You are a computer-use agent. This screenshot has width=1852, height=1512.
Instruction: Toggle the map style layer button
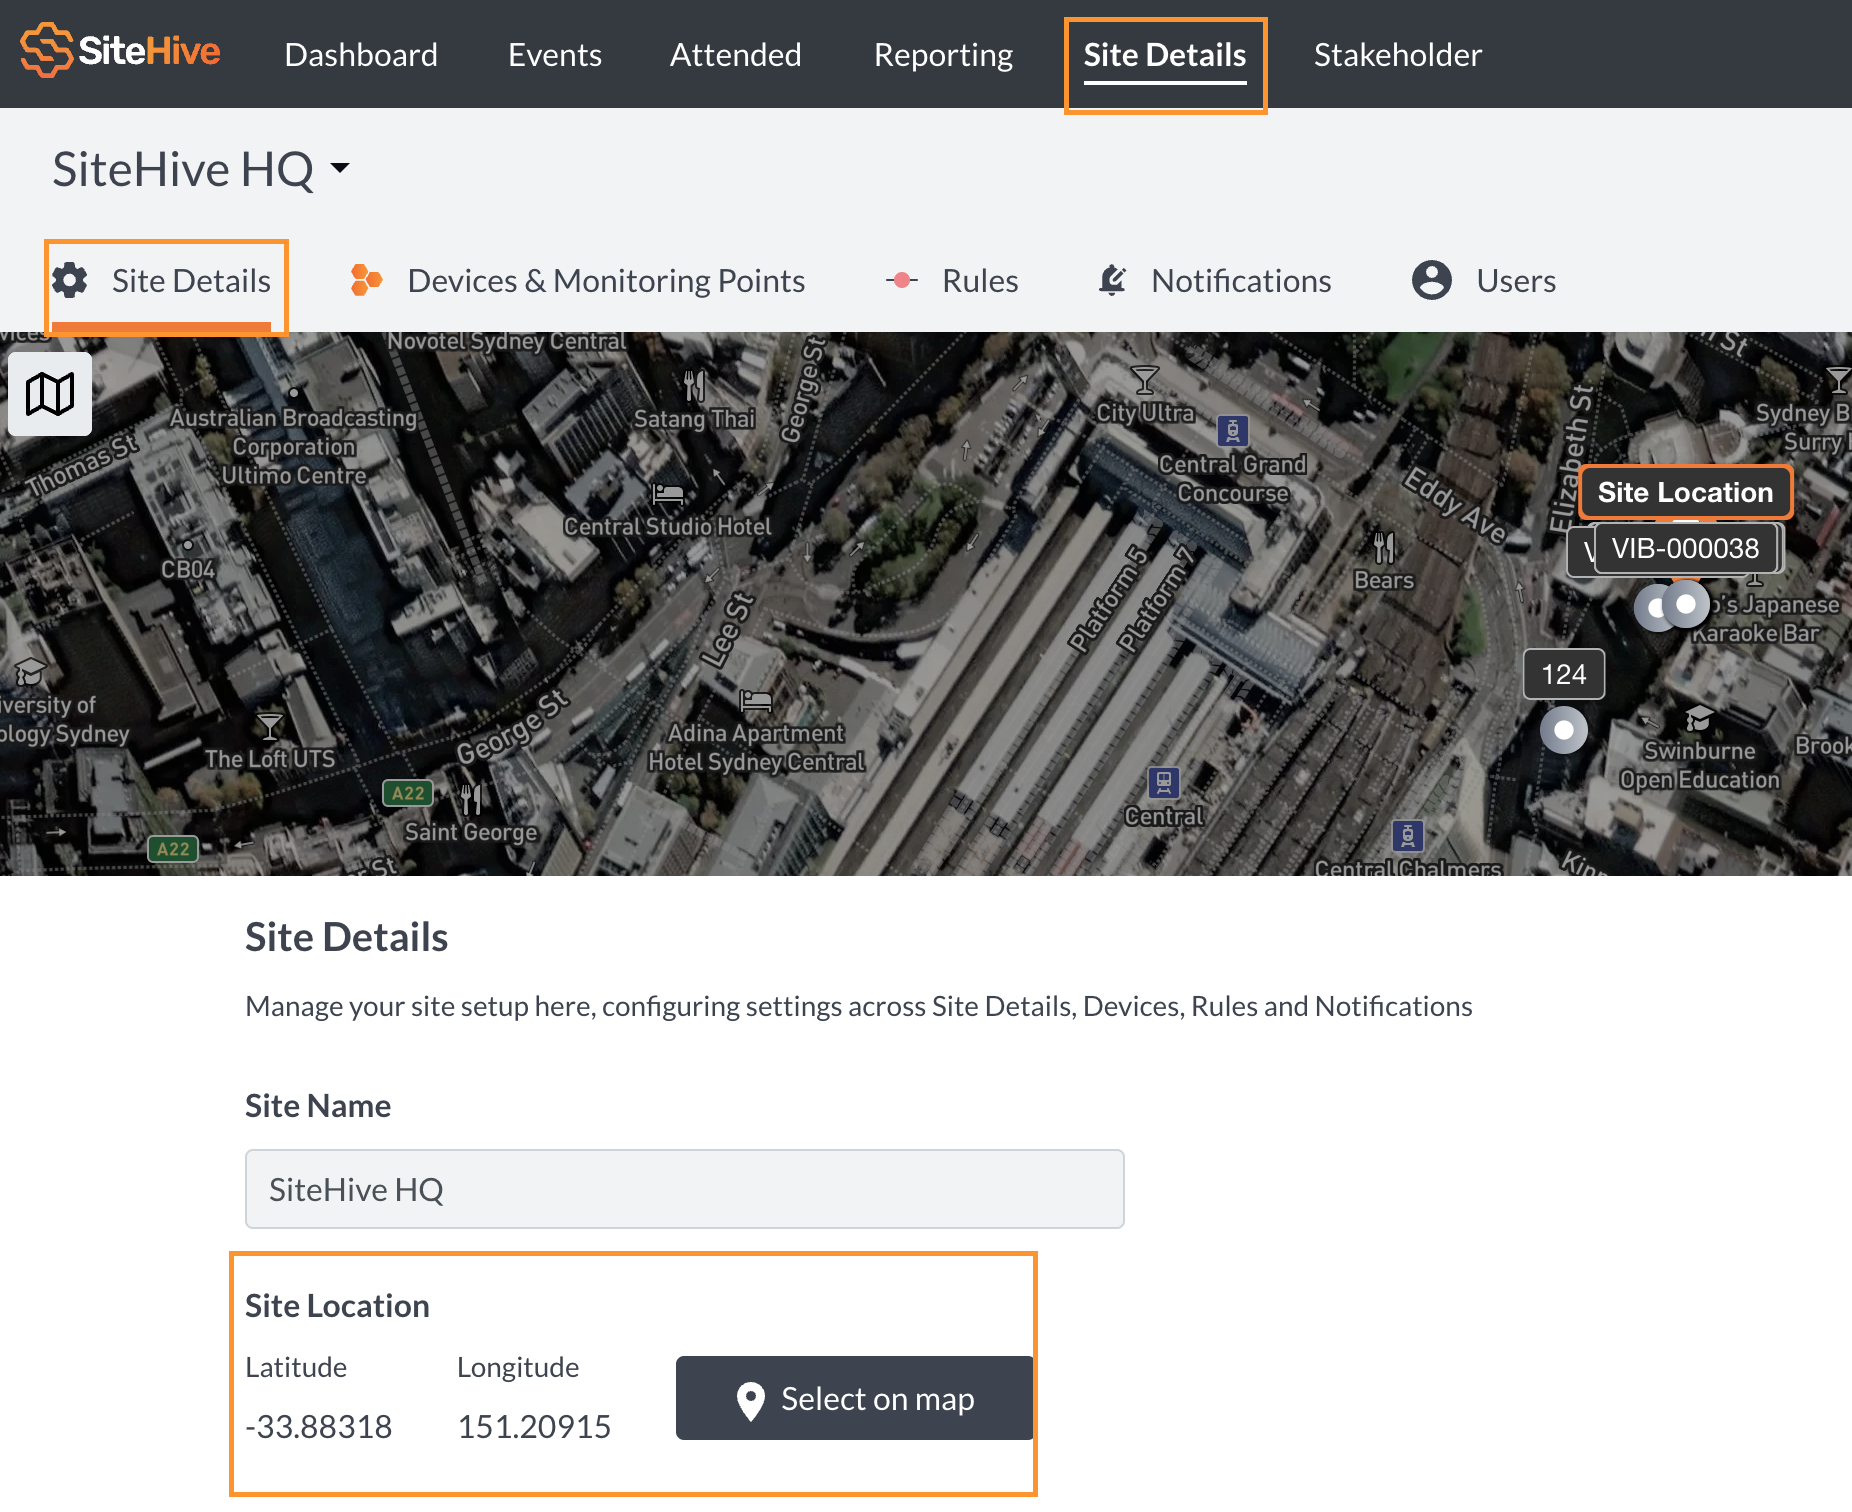coord(50,394)
